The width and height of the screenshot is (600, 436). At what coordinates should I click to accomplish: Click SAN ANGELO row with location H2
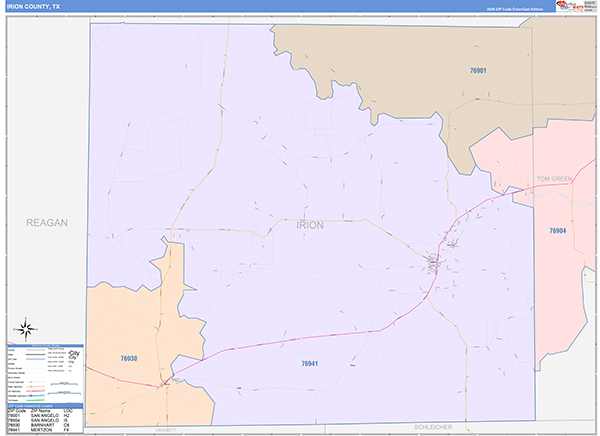click(x=38, y=415)
